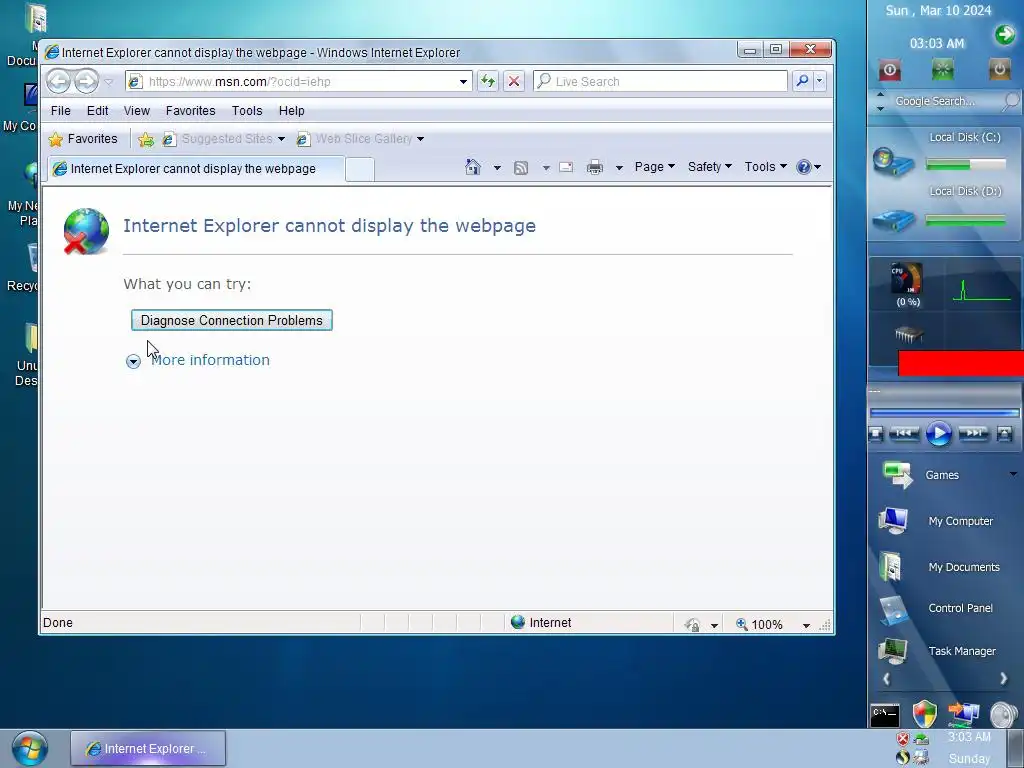Open the Help menu
The width and height of the screenshot is (1024, 768).
click(x=291, y=110)
